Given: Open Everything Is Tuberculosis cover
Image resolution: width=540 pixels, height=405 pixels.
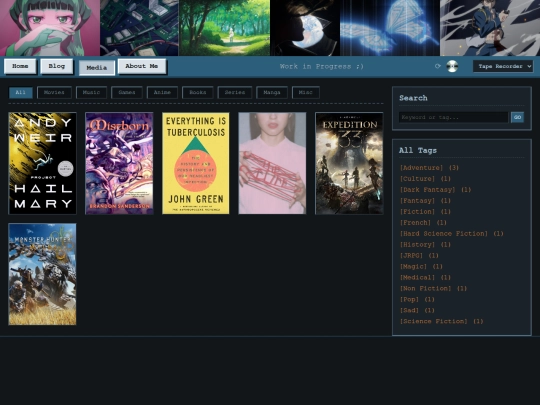Looking at the screenshot, I should point(196,163).
